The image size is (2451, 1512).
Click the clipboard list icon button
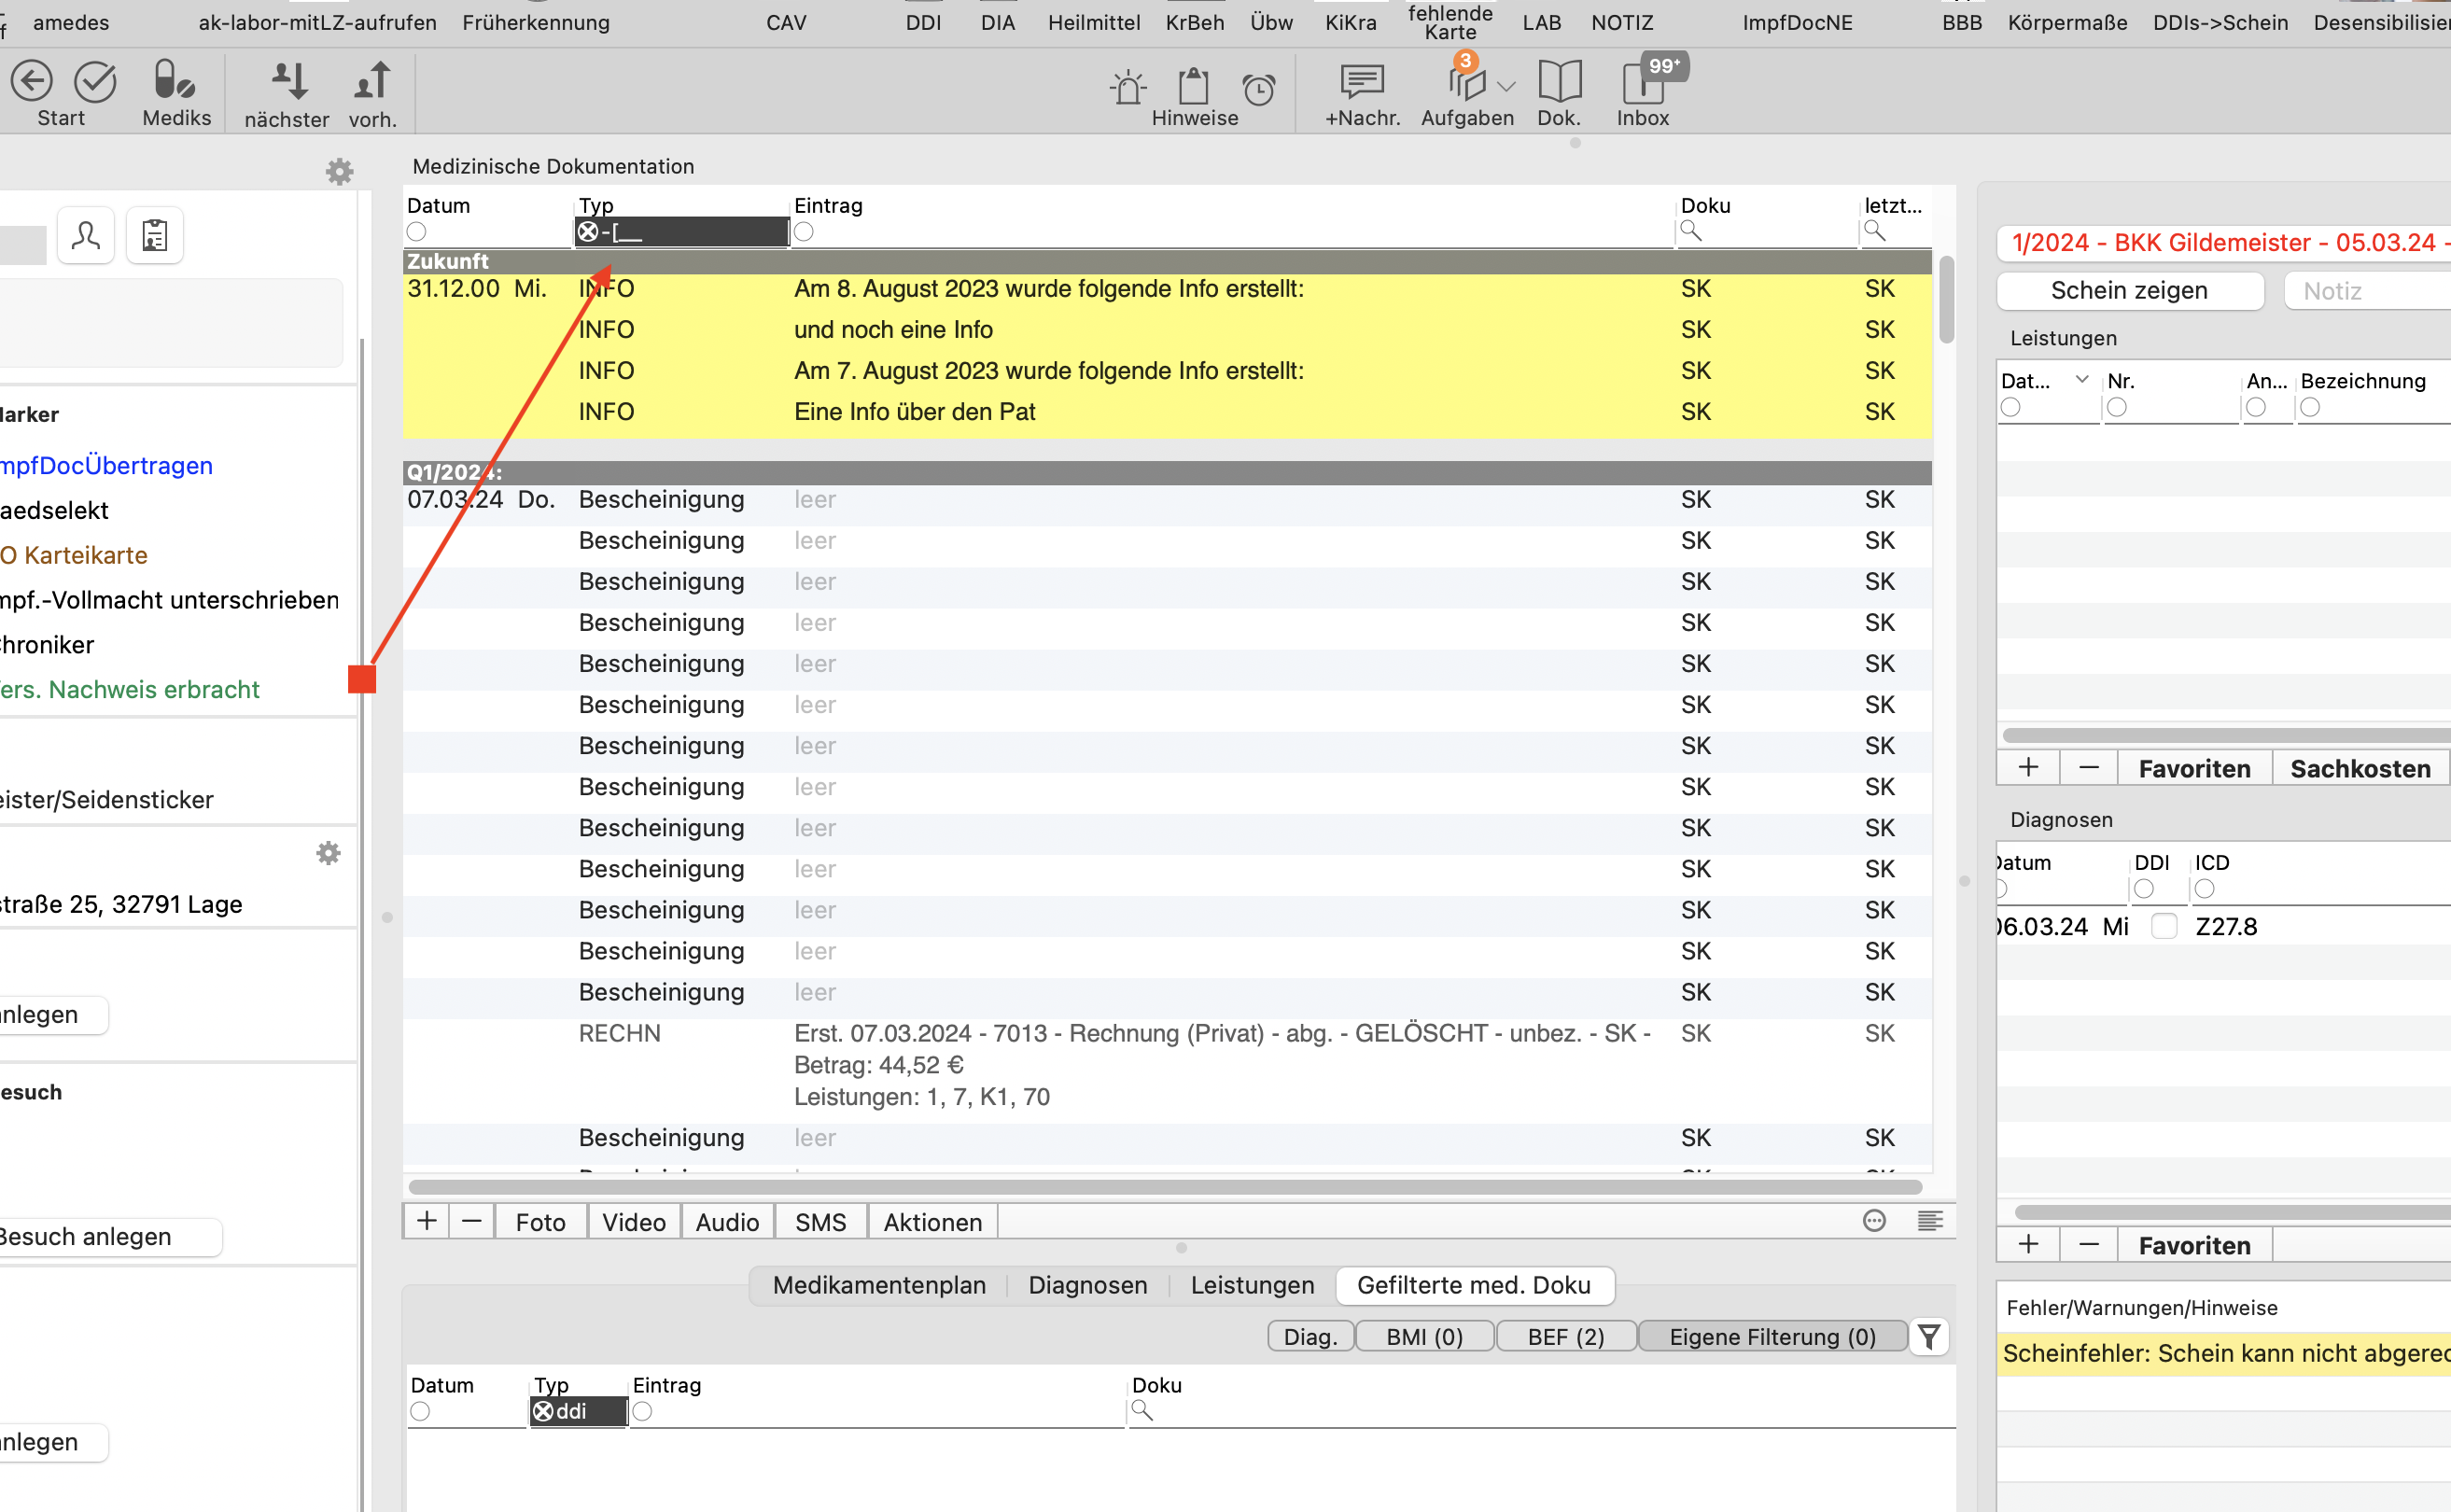[x=155, y=236]
